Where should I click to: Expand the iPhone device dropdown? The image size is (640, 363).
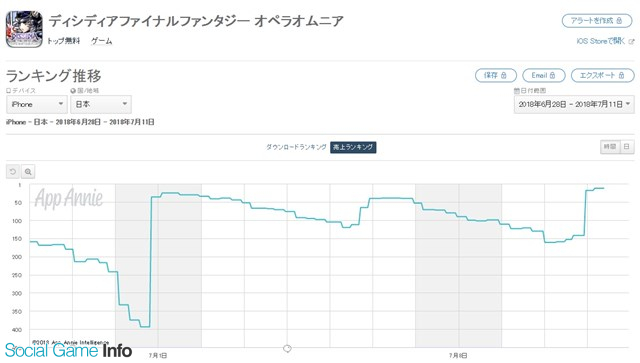click(x=37, y=105)
